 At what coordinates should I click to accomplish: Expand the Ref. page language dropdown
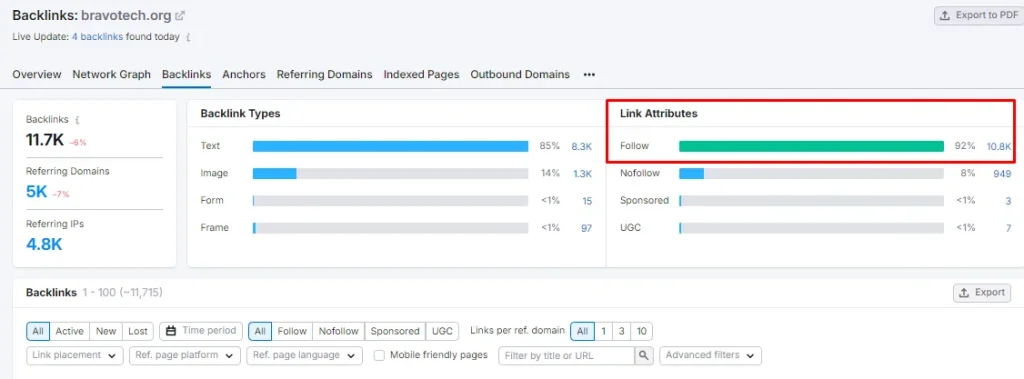coord(304,355)
